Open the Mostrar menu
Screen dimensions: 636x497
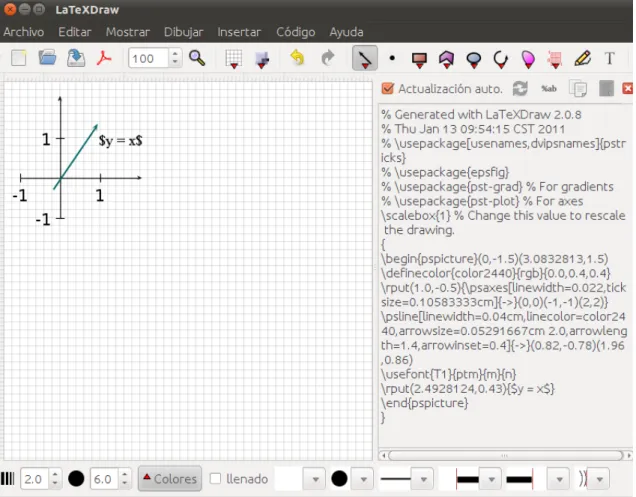tap(128, 32)
